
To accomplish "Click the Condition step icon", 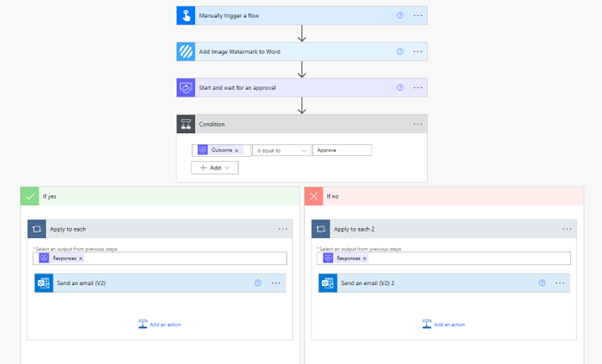I will pos(186,124).
